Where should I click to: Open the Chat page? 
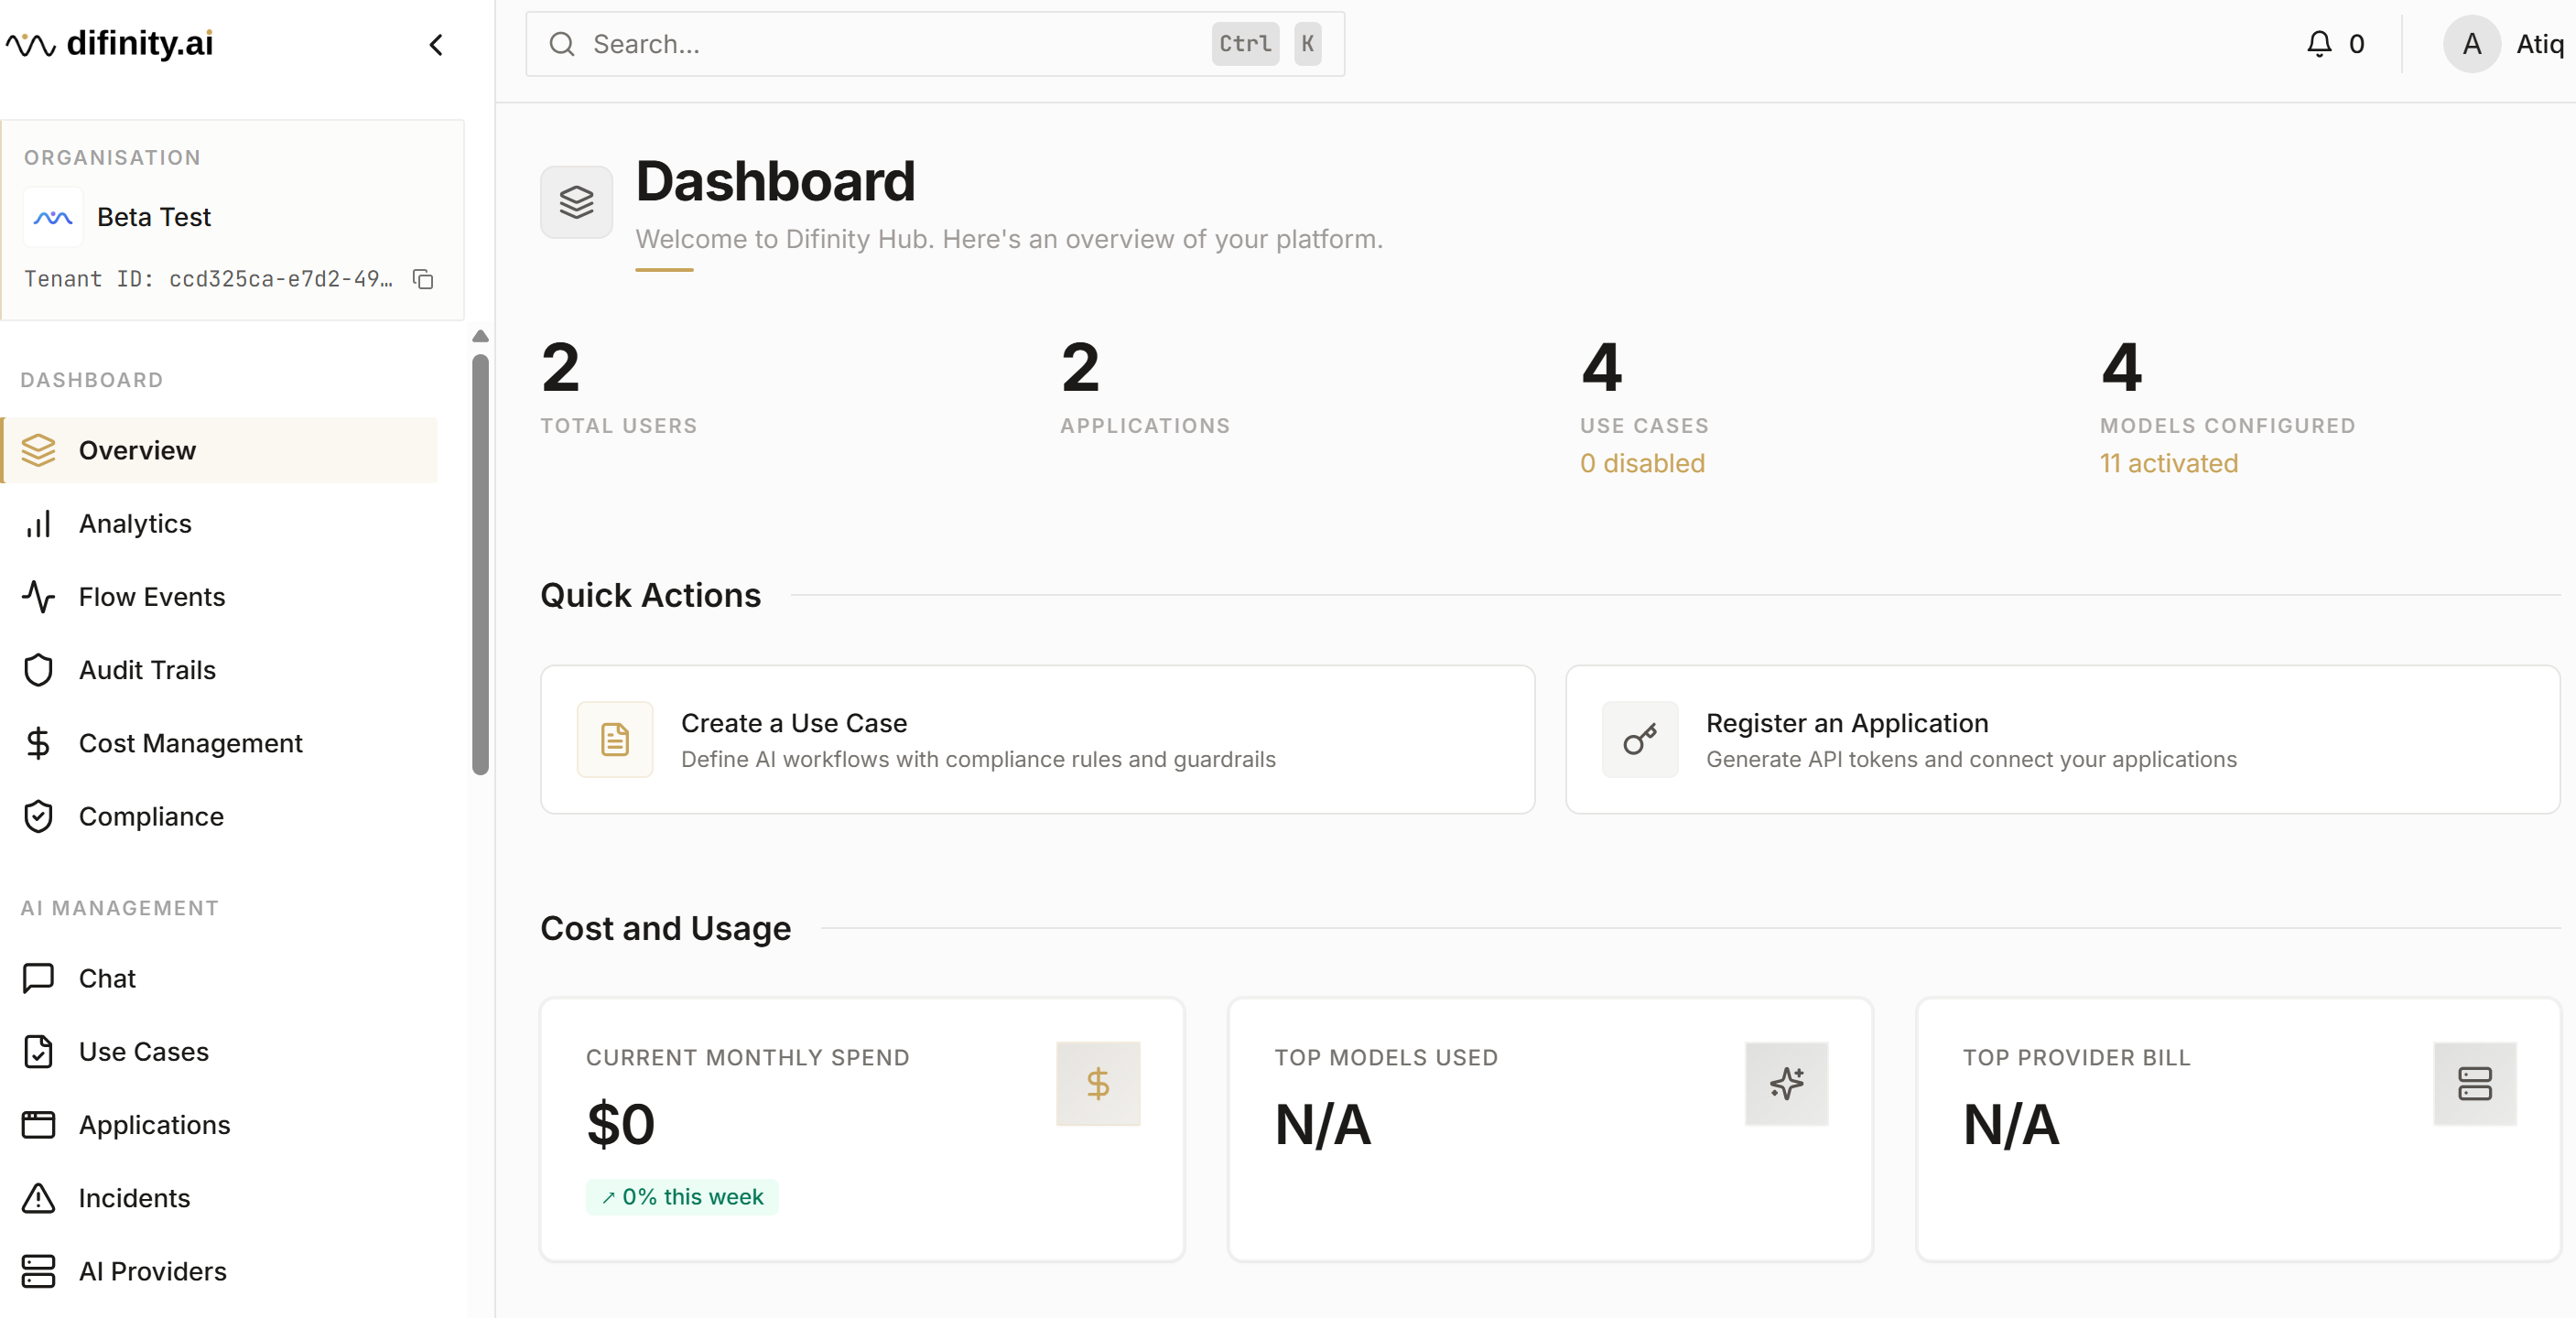(107, 978)
